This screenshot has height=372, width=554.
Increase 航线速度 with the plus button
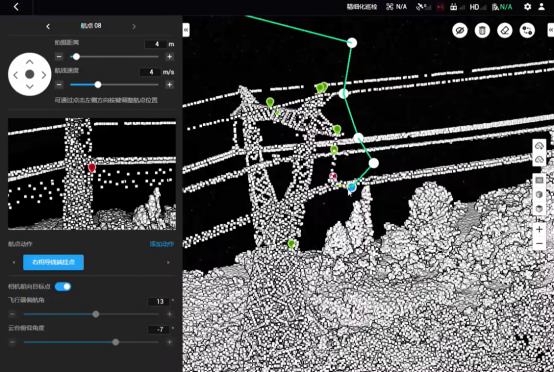pyautogui.click(x=170, y=84)
